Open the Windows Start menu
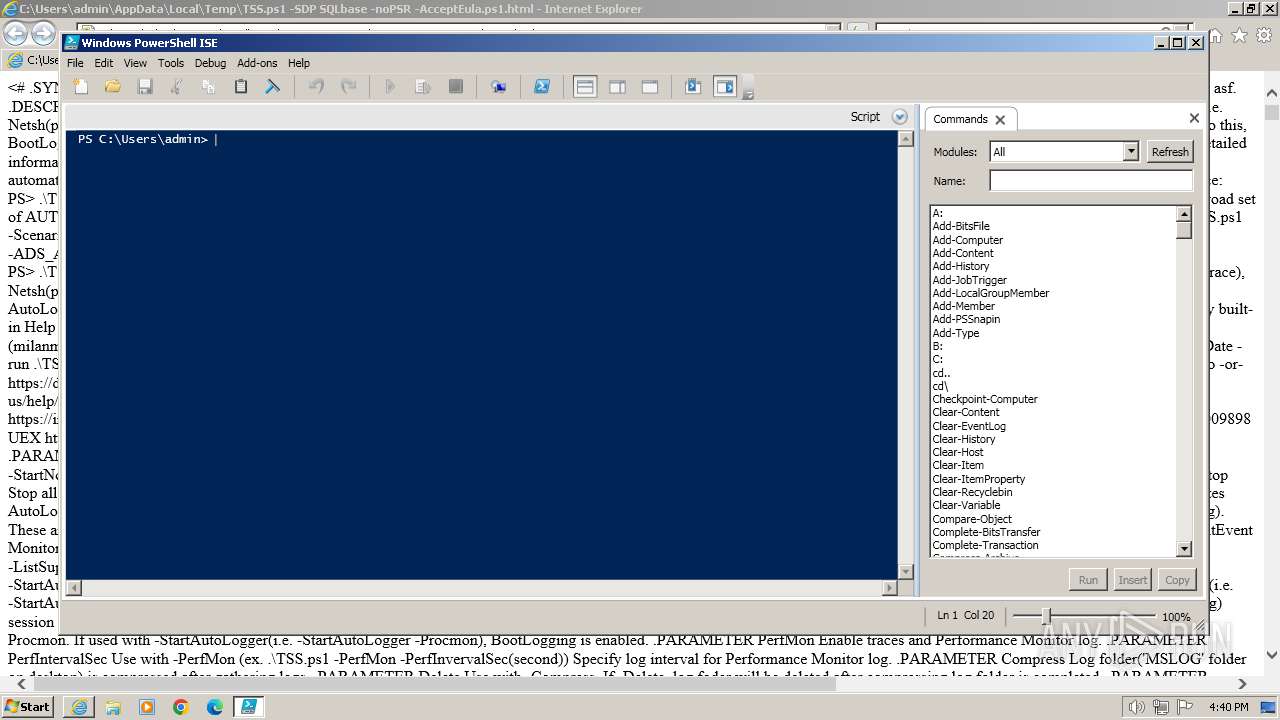 click(x=28, y=706)
